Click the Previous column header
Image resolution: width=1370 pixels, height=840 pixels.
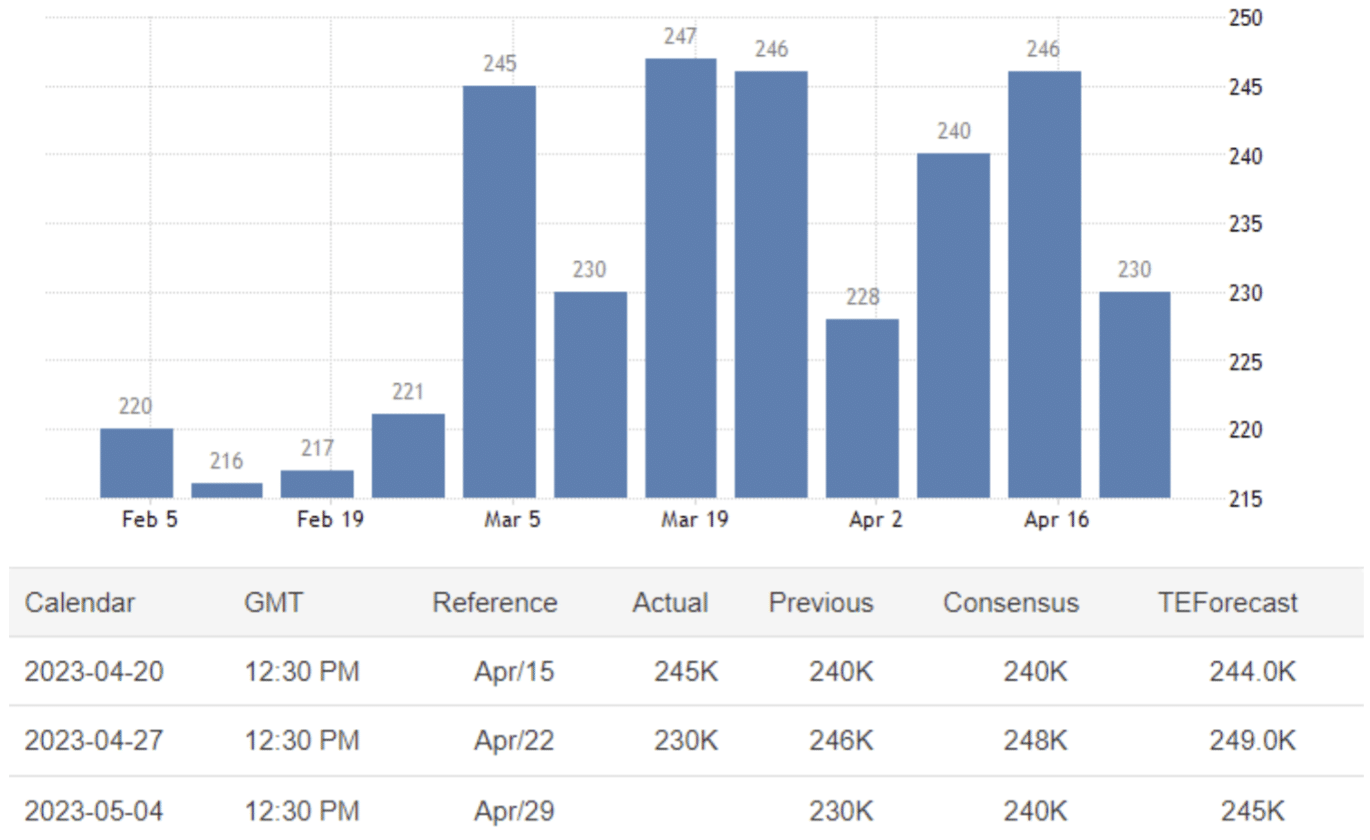pyautogui.click(x=820, y=603)
